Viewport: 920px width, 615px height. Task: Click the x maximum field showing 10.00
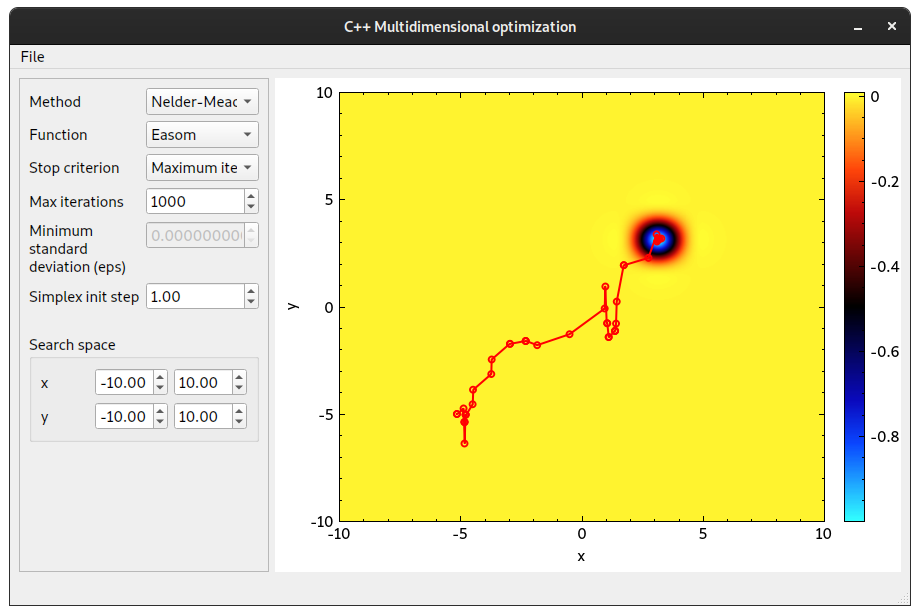click(x=203, y=383)
